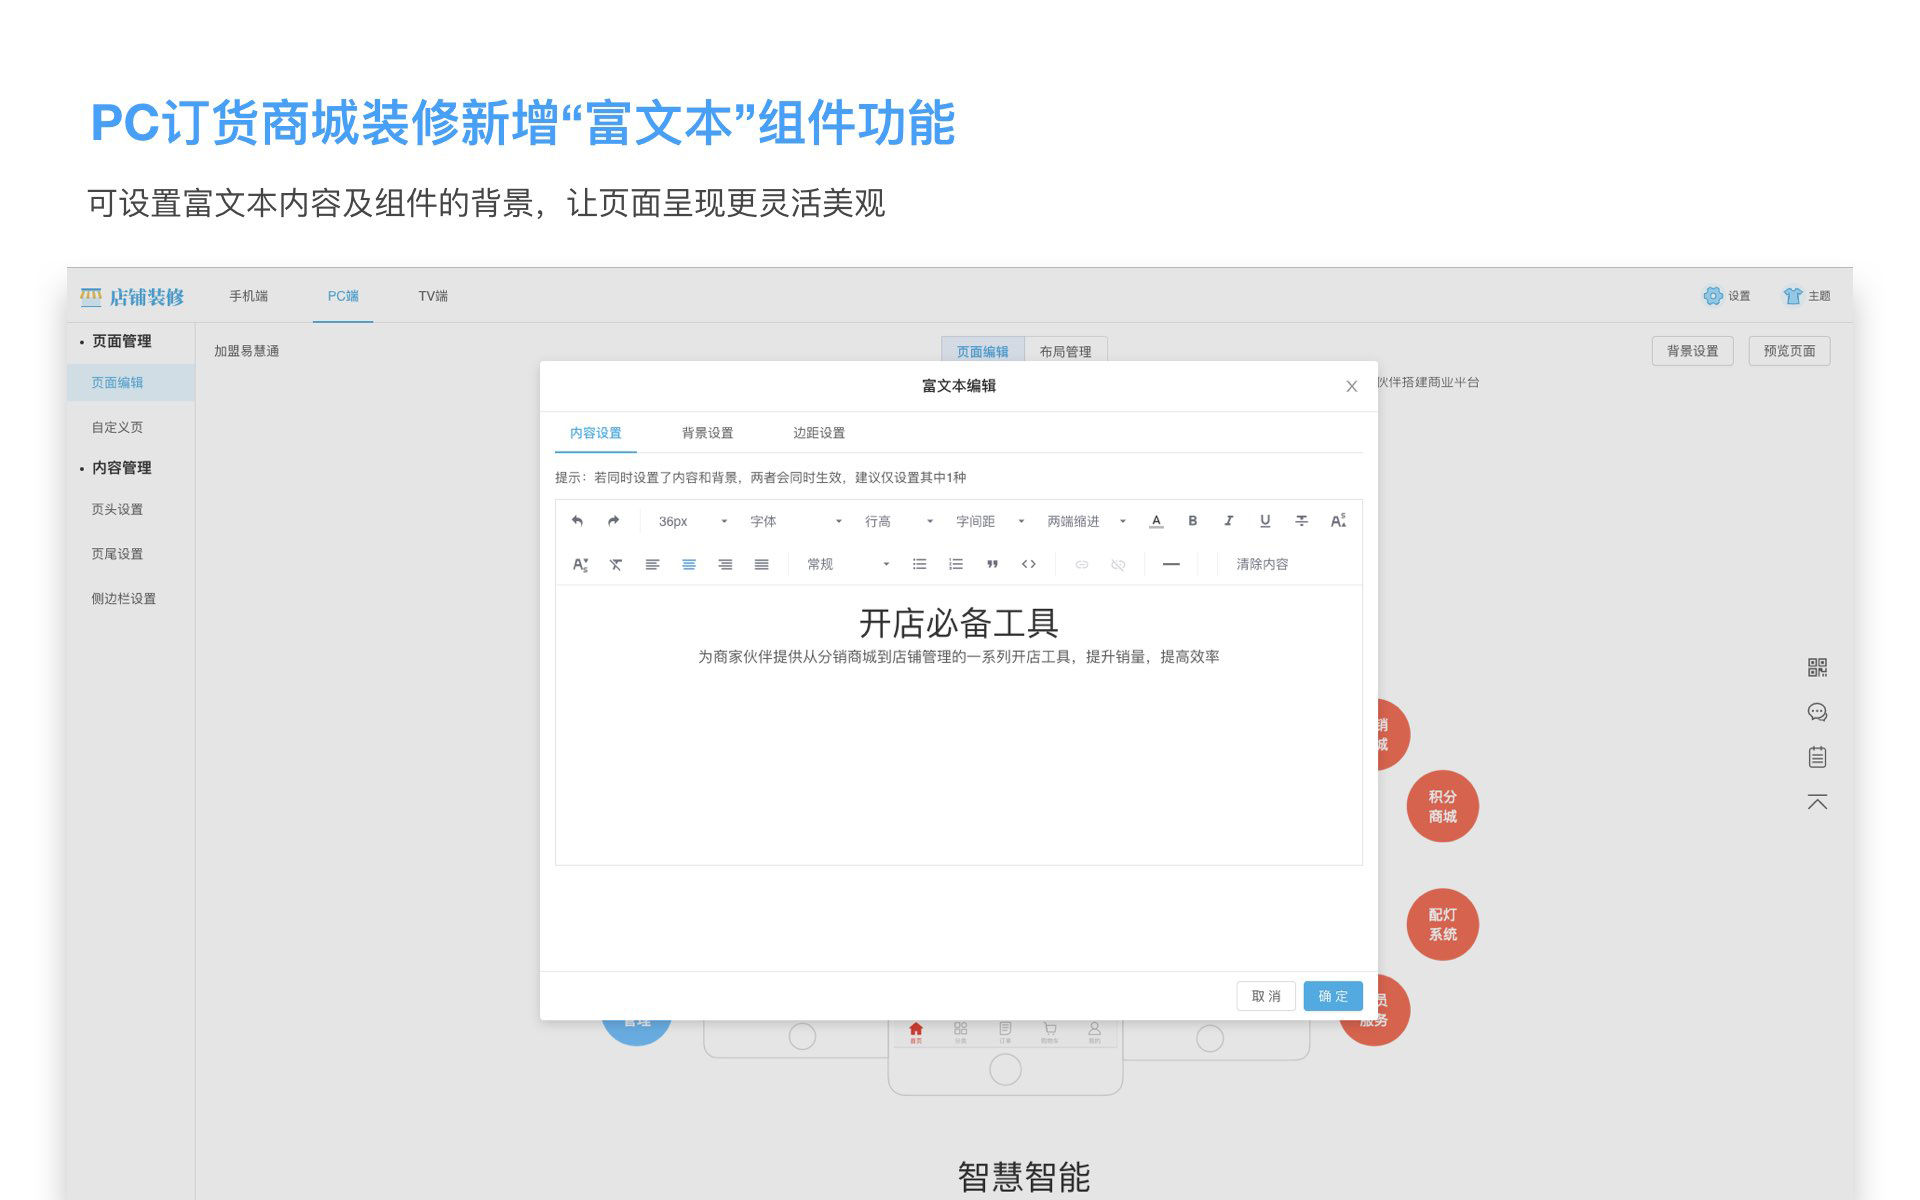Click the 确定 confirm button

1332,996
